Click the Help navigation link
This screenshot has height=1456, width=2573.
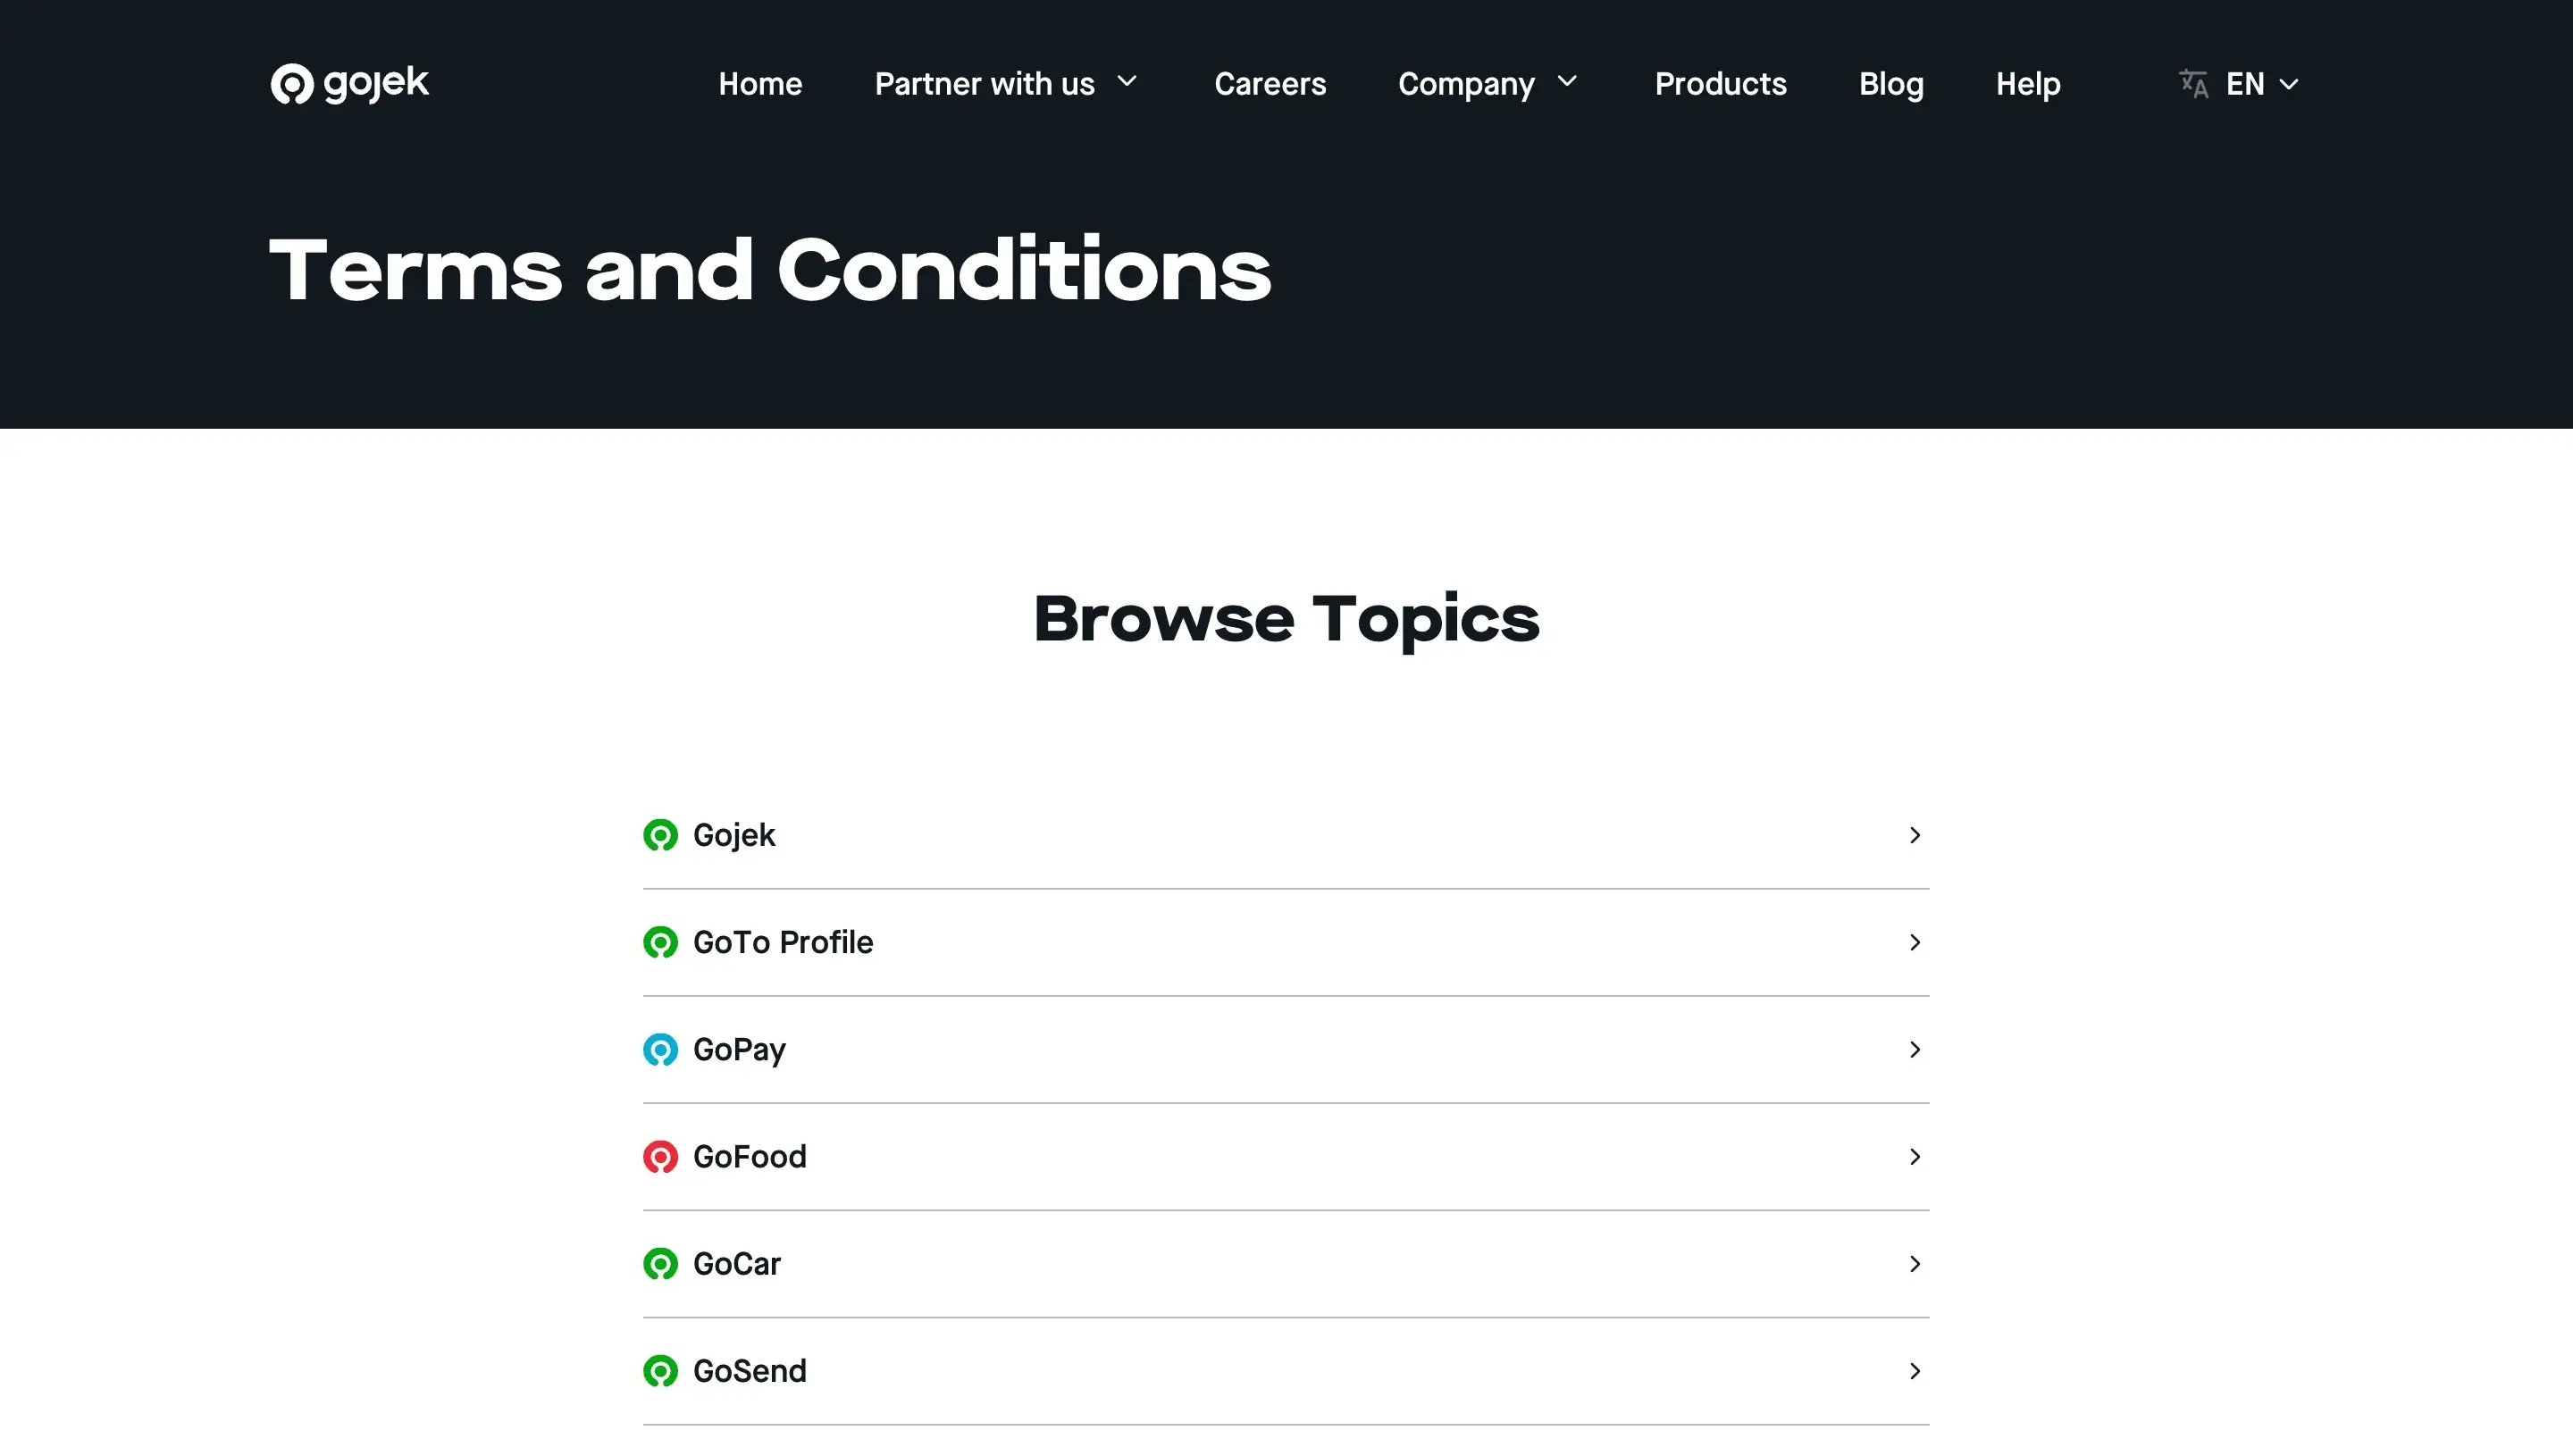coord(2027,83)
